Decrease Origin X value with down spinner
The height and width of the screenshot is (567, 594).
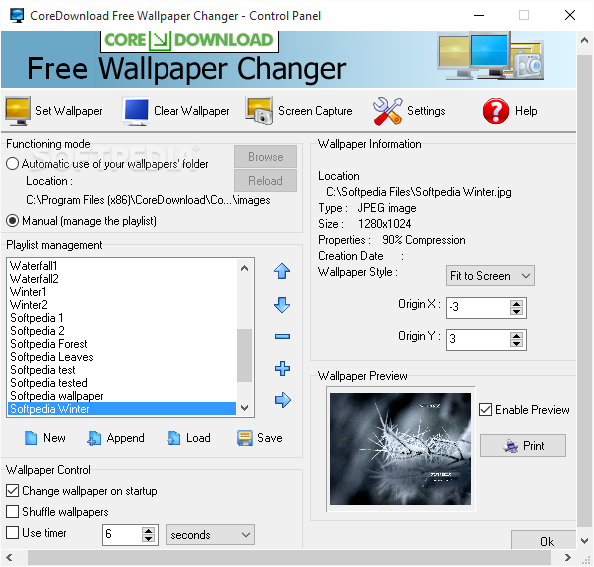516,311
